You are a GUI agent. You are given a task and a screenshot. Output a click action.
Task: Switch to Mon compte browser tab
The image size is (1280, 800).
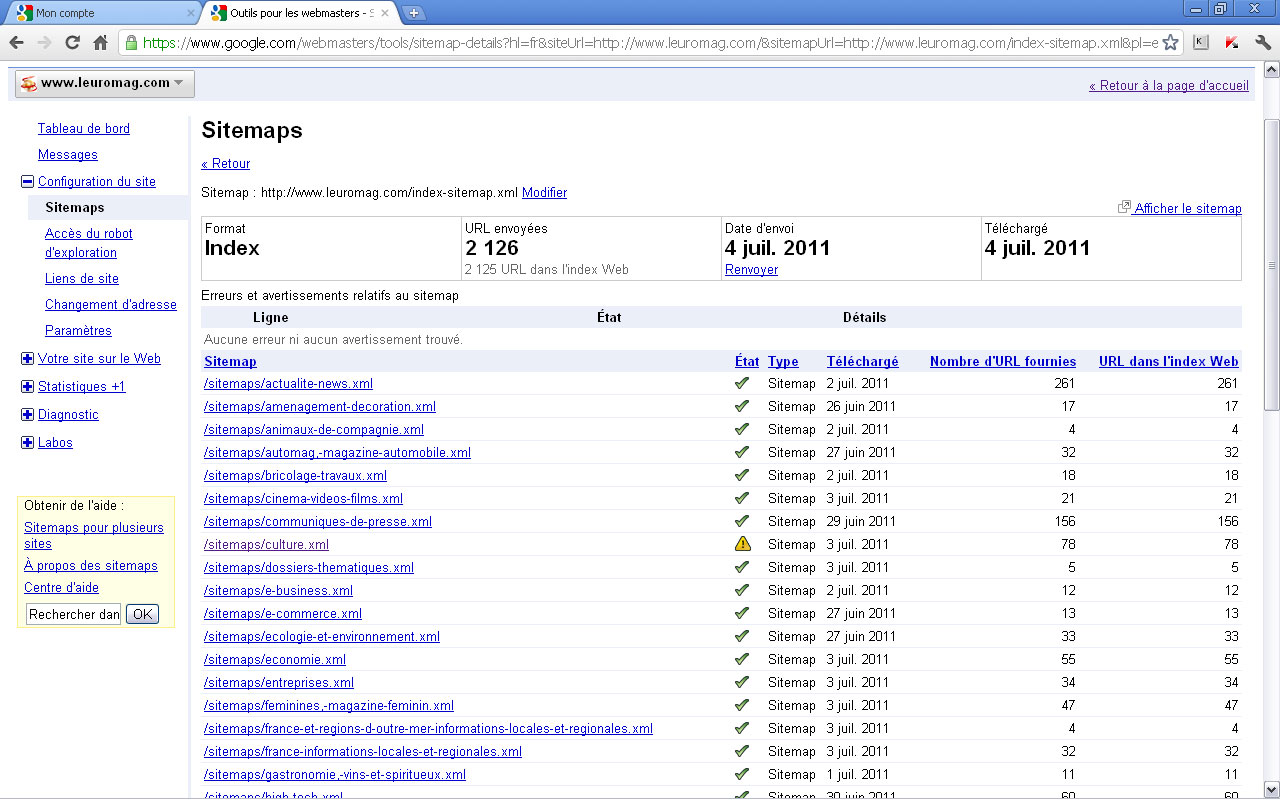(x=100, y=13)
